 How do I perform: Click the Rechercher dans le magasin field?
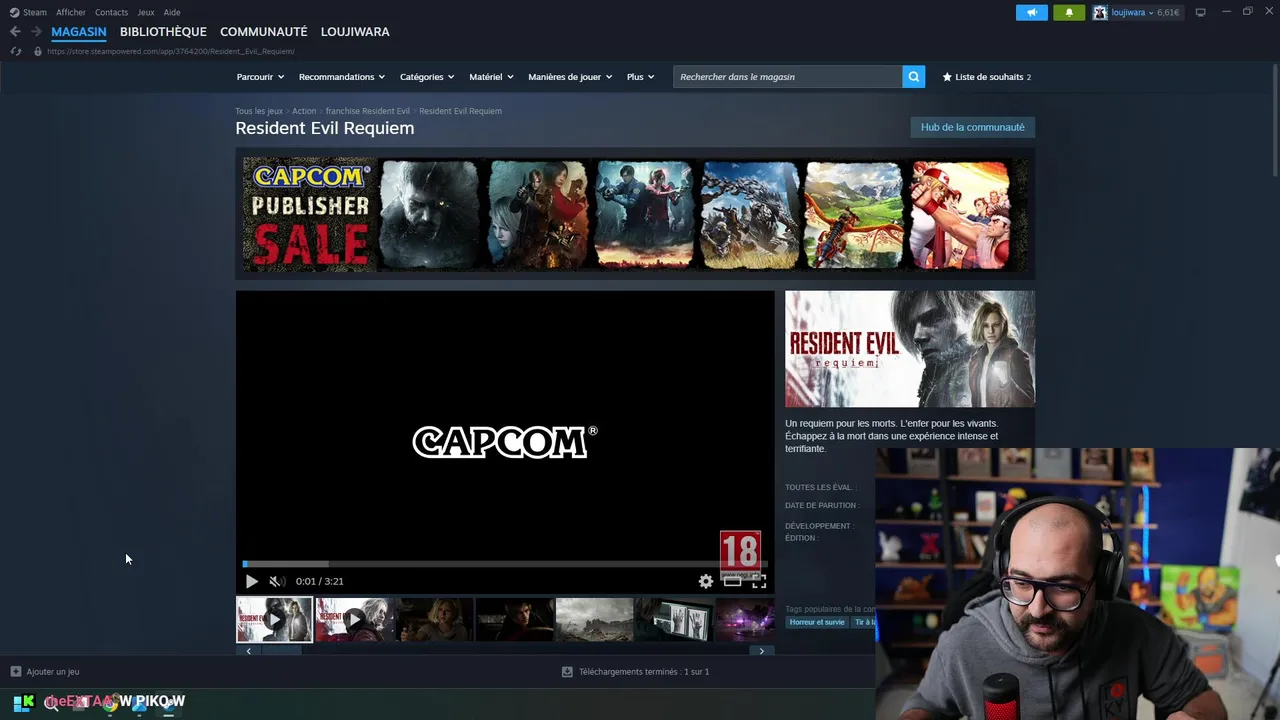[788, 77]
